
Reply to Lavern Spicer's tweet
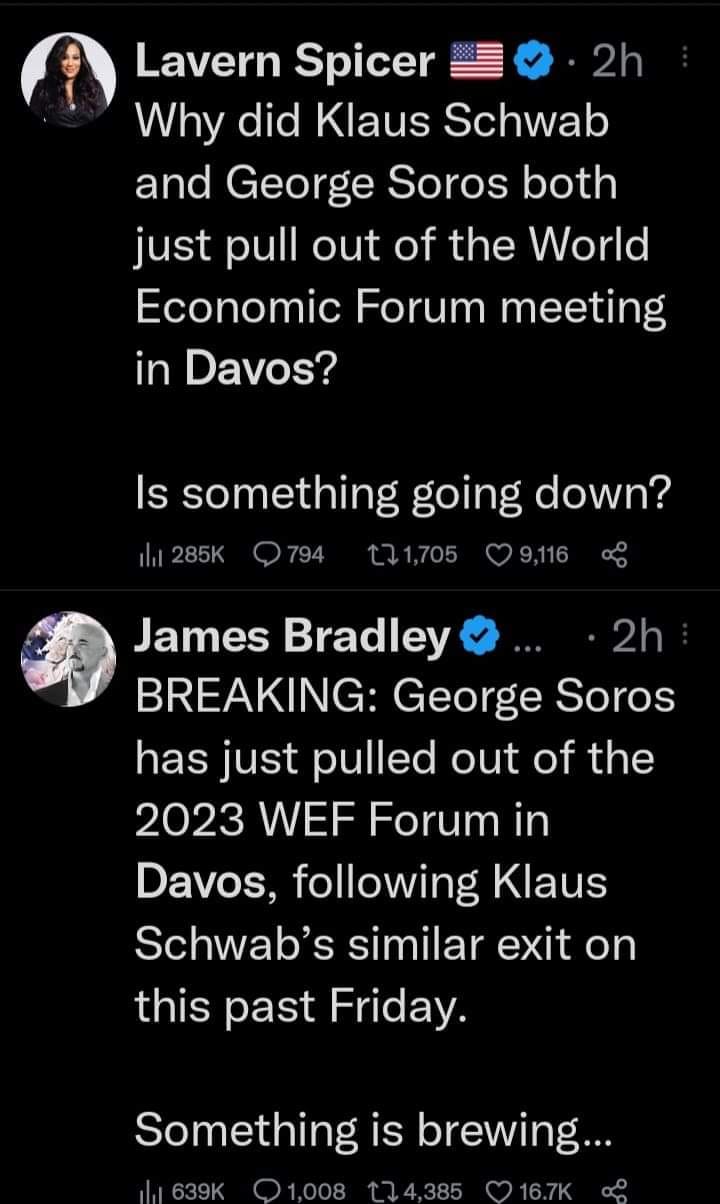coord(268,553)
